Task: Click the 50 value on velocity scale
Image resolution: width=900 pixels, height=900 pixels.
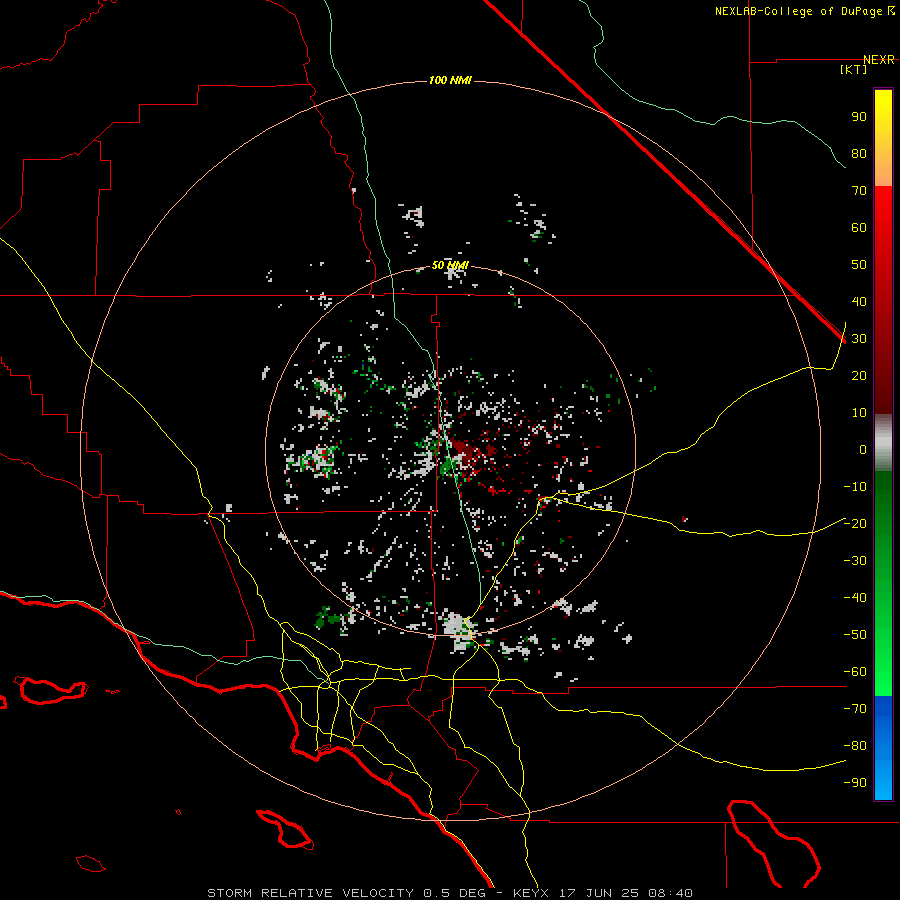Action: (x=859, y=265)
